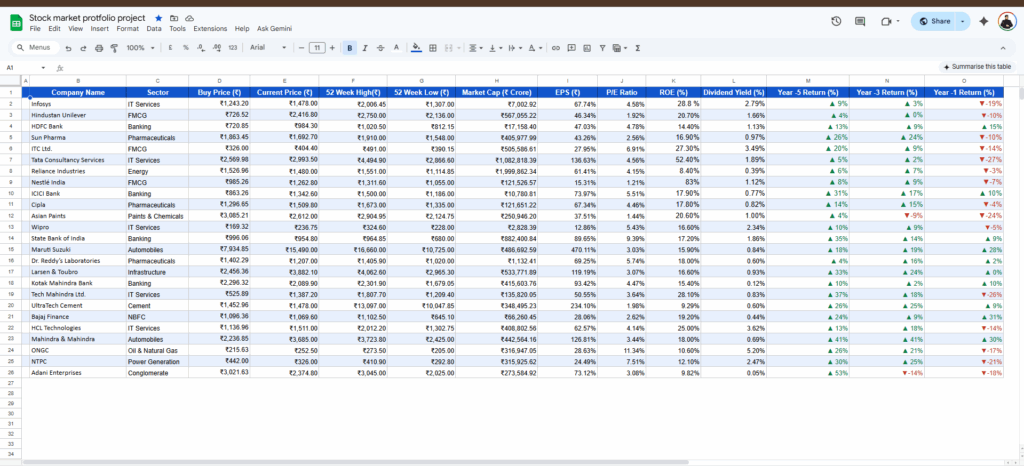Open the fill colour picker
Viewport: 1024px width, 466px height.
coord(417,47)
